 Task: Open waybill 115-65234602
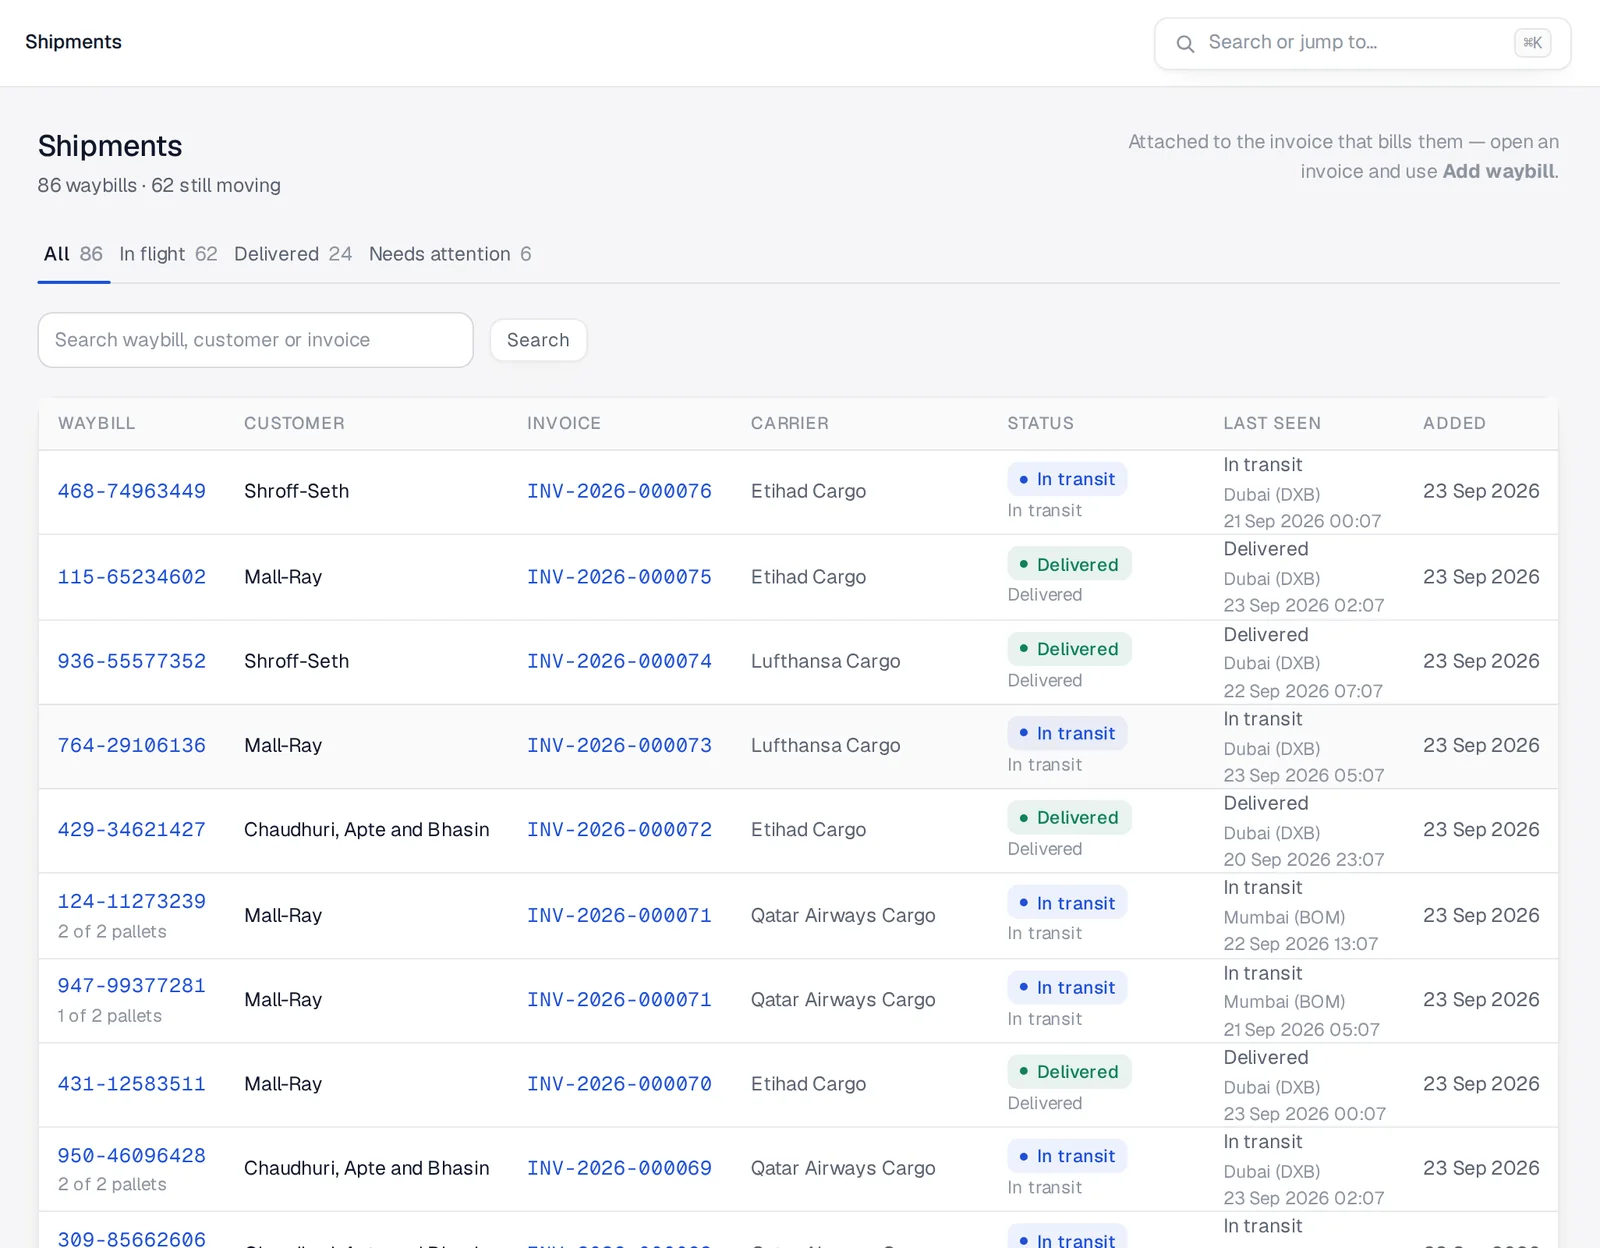[131, 577]
